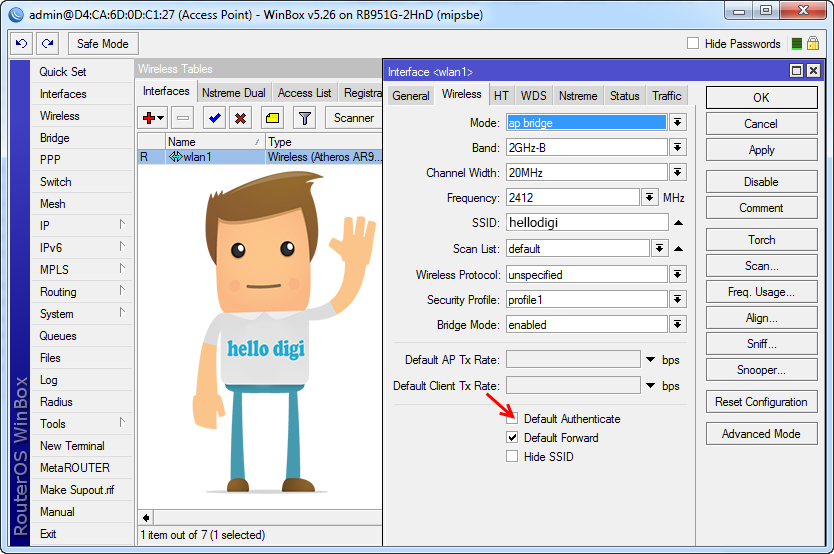The height and width of the screenshot is (554, 834).
Task: Click the Torch button
Action: [x=761, y=240]
